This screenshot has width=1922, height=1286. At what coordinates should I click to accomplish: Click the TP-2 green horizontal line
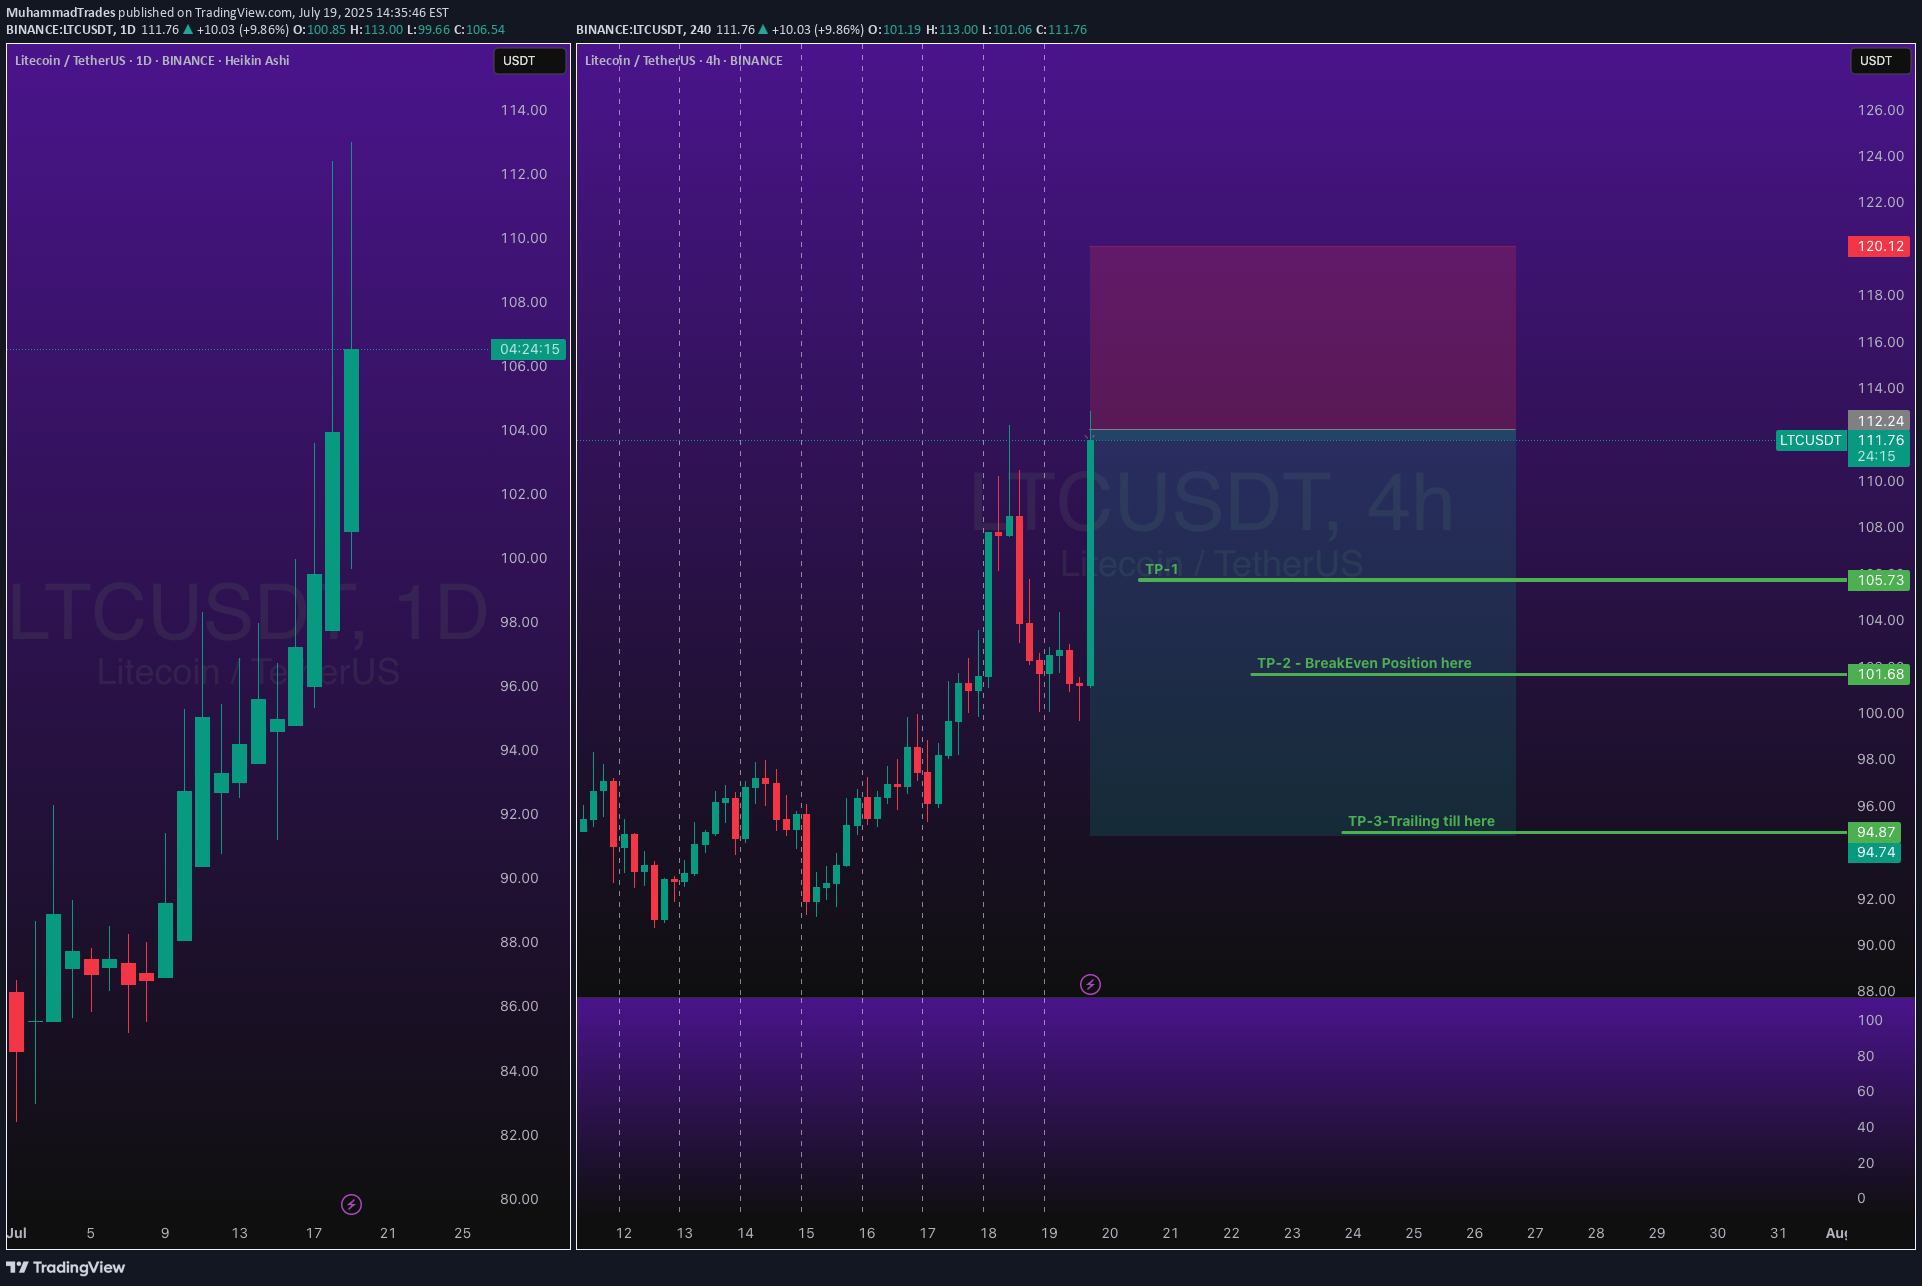point(1548,674)
